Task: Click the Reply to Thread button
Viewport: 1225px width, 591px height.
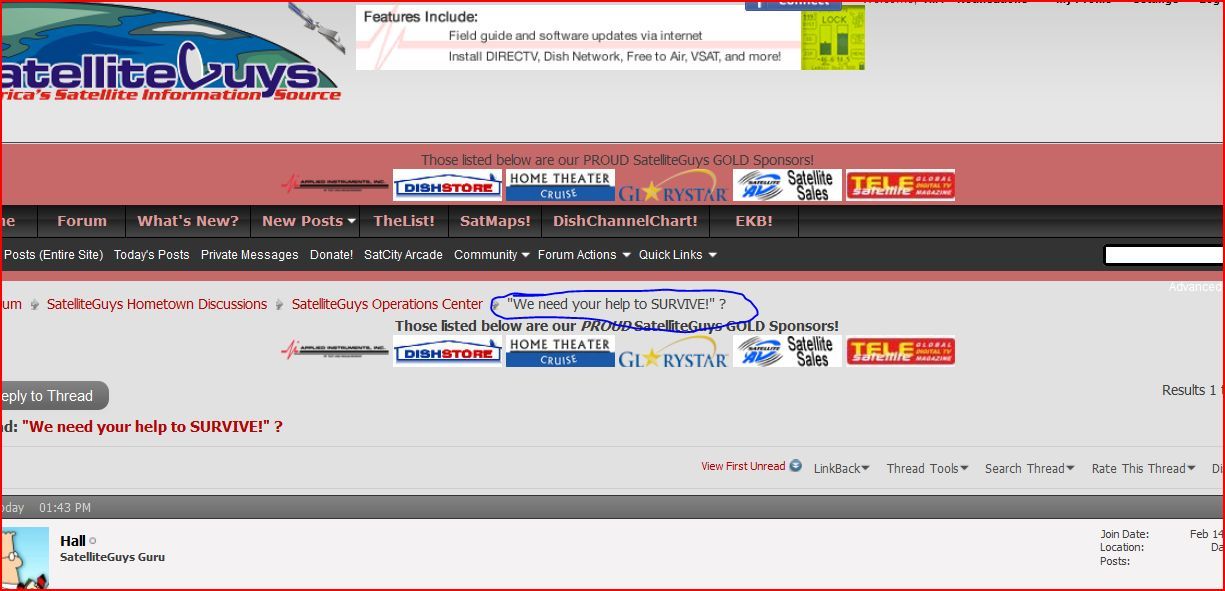Action: 54,396
